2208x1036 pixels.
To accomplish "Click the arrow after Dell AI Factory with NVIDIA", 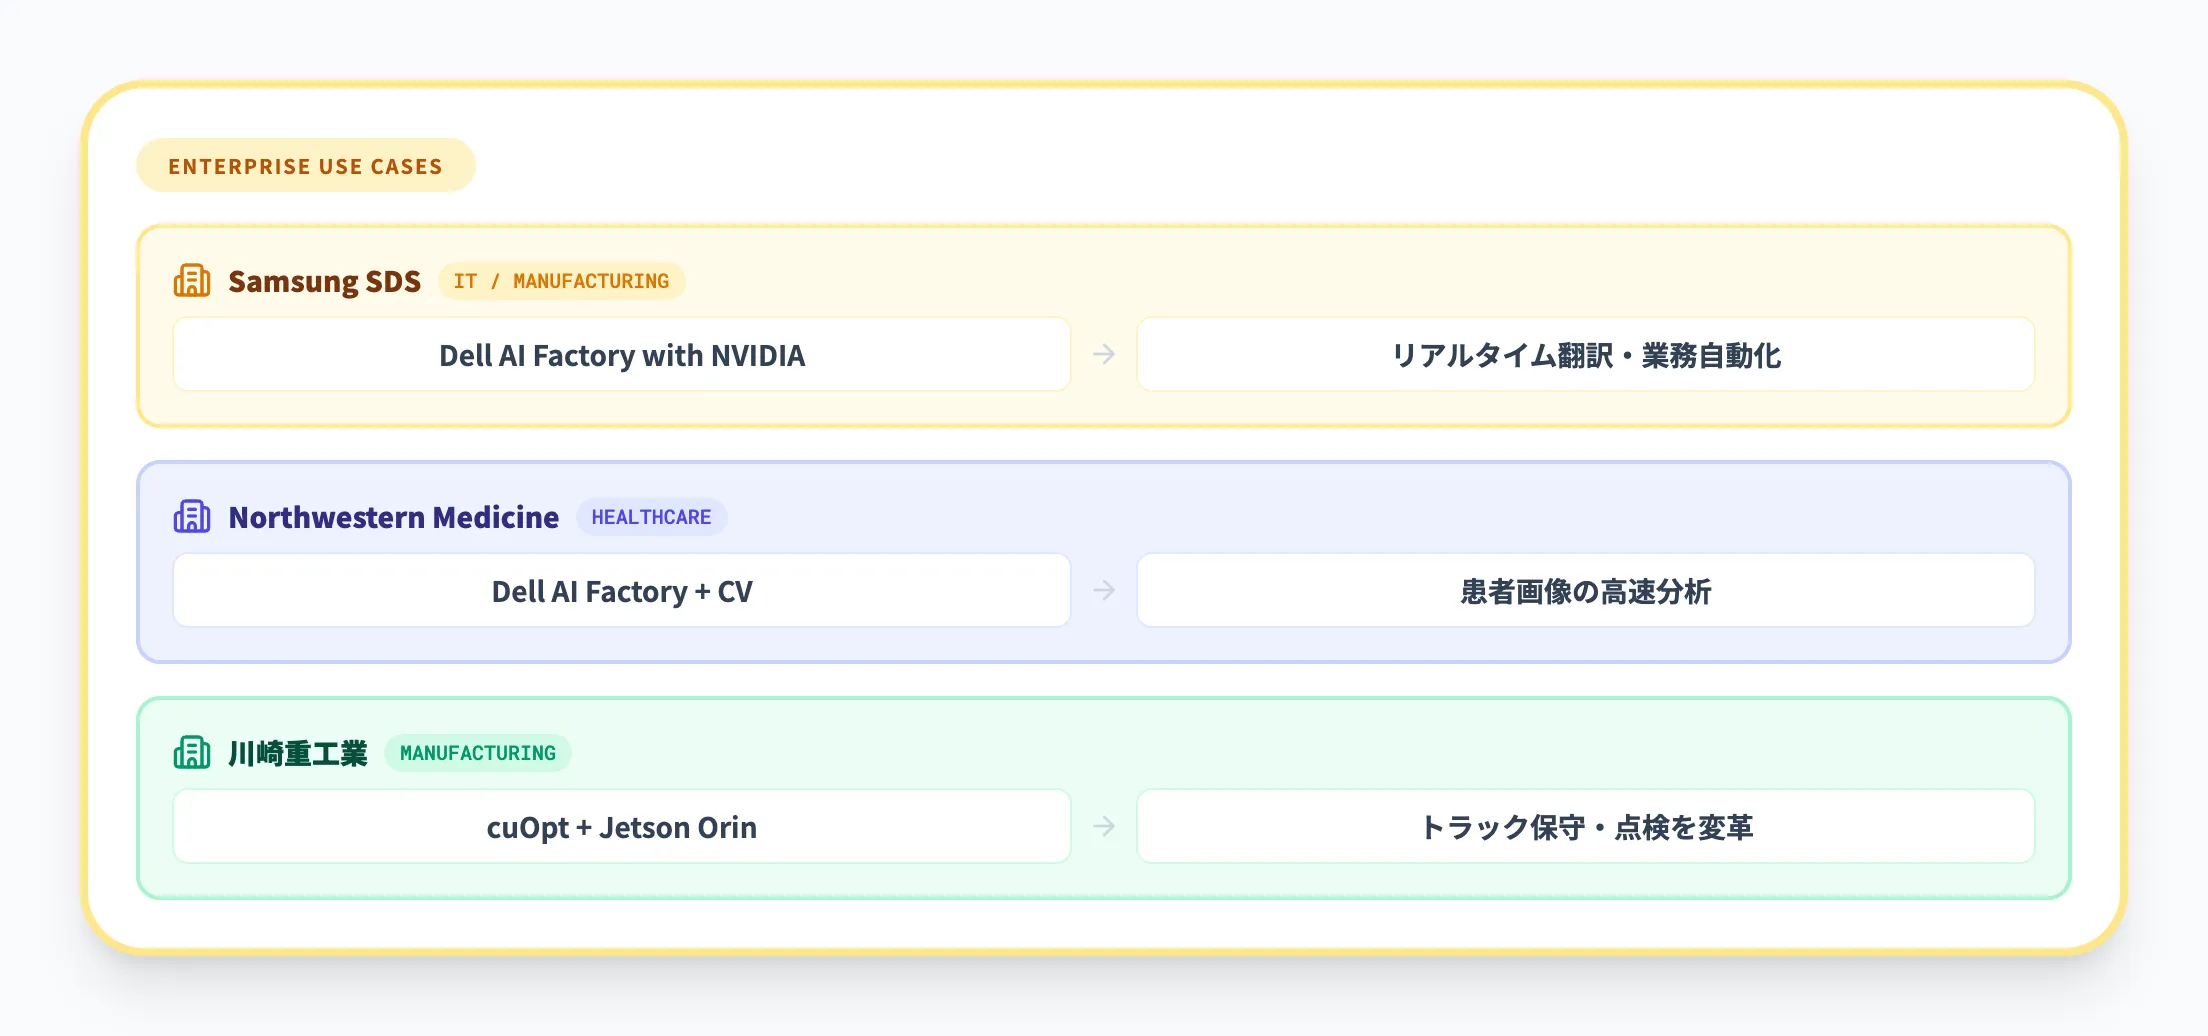I will [x=1104, y=355].
